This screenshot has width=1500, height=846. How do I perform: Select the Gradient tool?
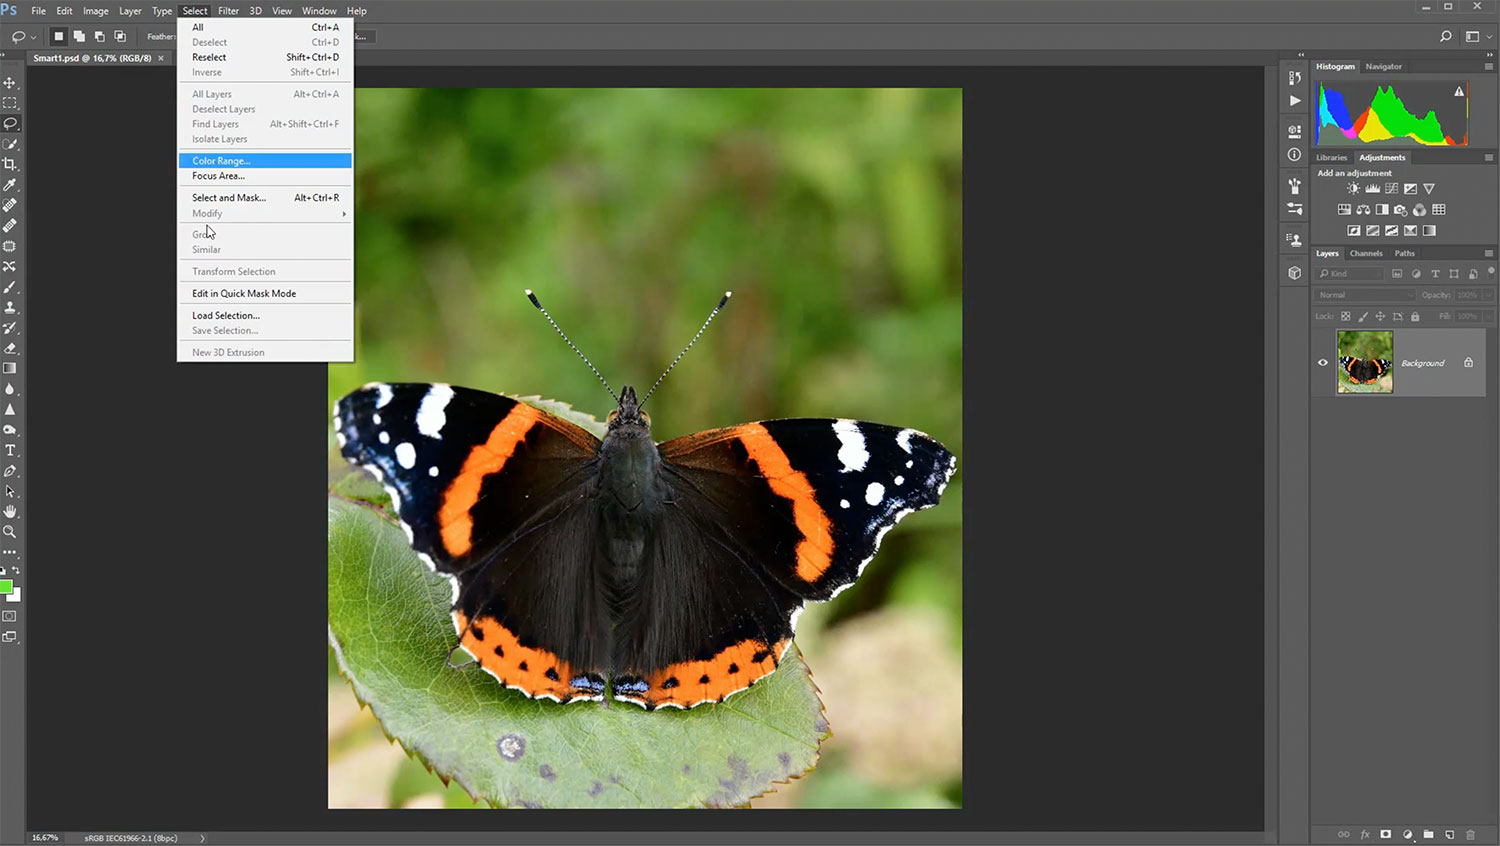click(10, 369)
